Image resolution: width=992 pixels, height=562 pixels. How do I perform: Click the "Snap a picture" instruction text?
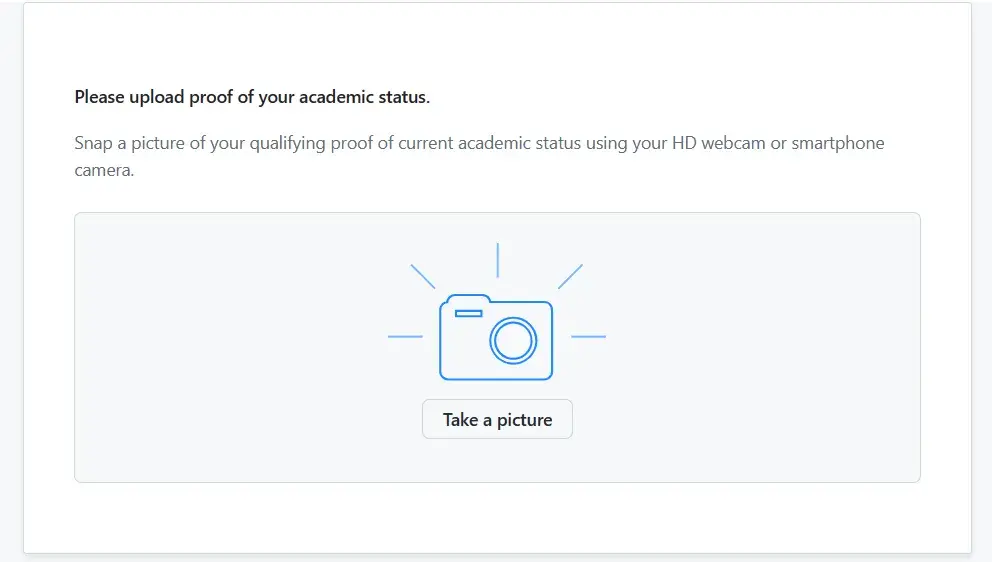tap(130, 143)
